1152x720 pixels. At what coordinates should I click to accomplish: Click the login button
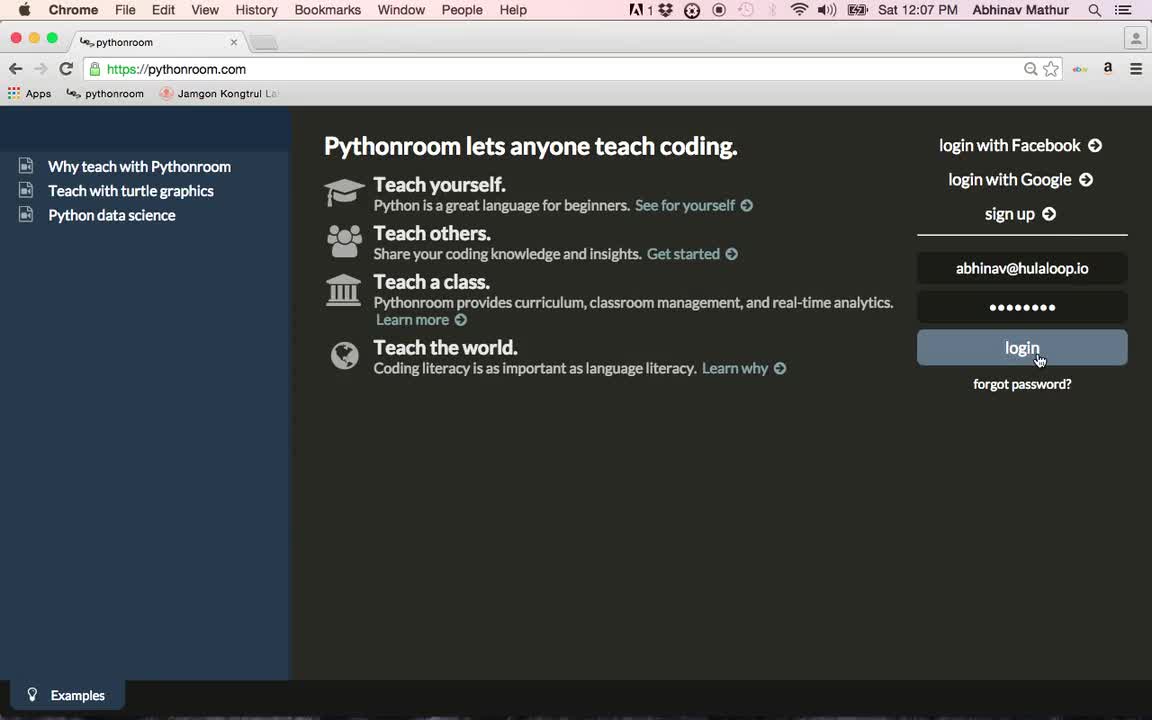[x=1022, y=348]
